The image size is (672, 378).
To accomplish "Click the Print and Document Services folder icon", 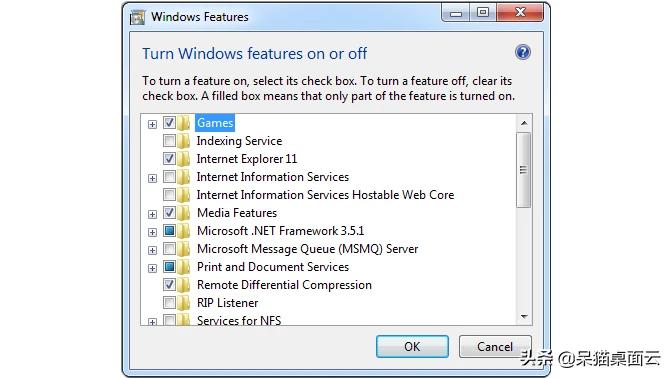I will pos(184,267).
